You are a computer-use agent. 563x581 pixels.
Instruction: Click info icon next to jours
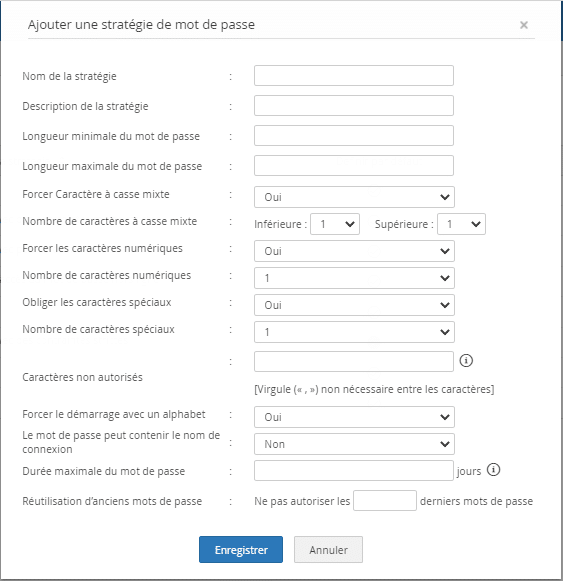pyautogui.click(x=493, y=470)
